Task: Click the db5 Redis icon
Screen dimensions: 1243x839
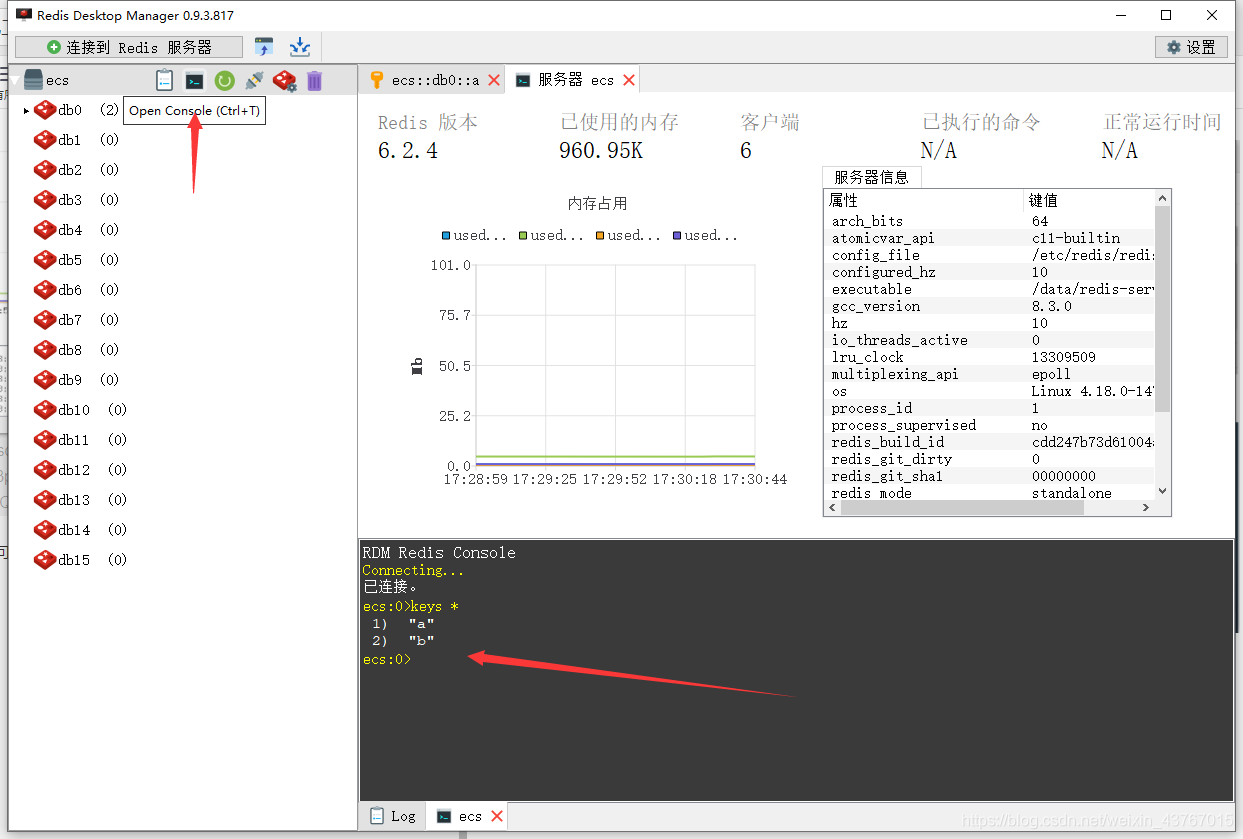Action: click(45, 260)
